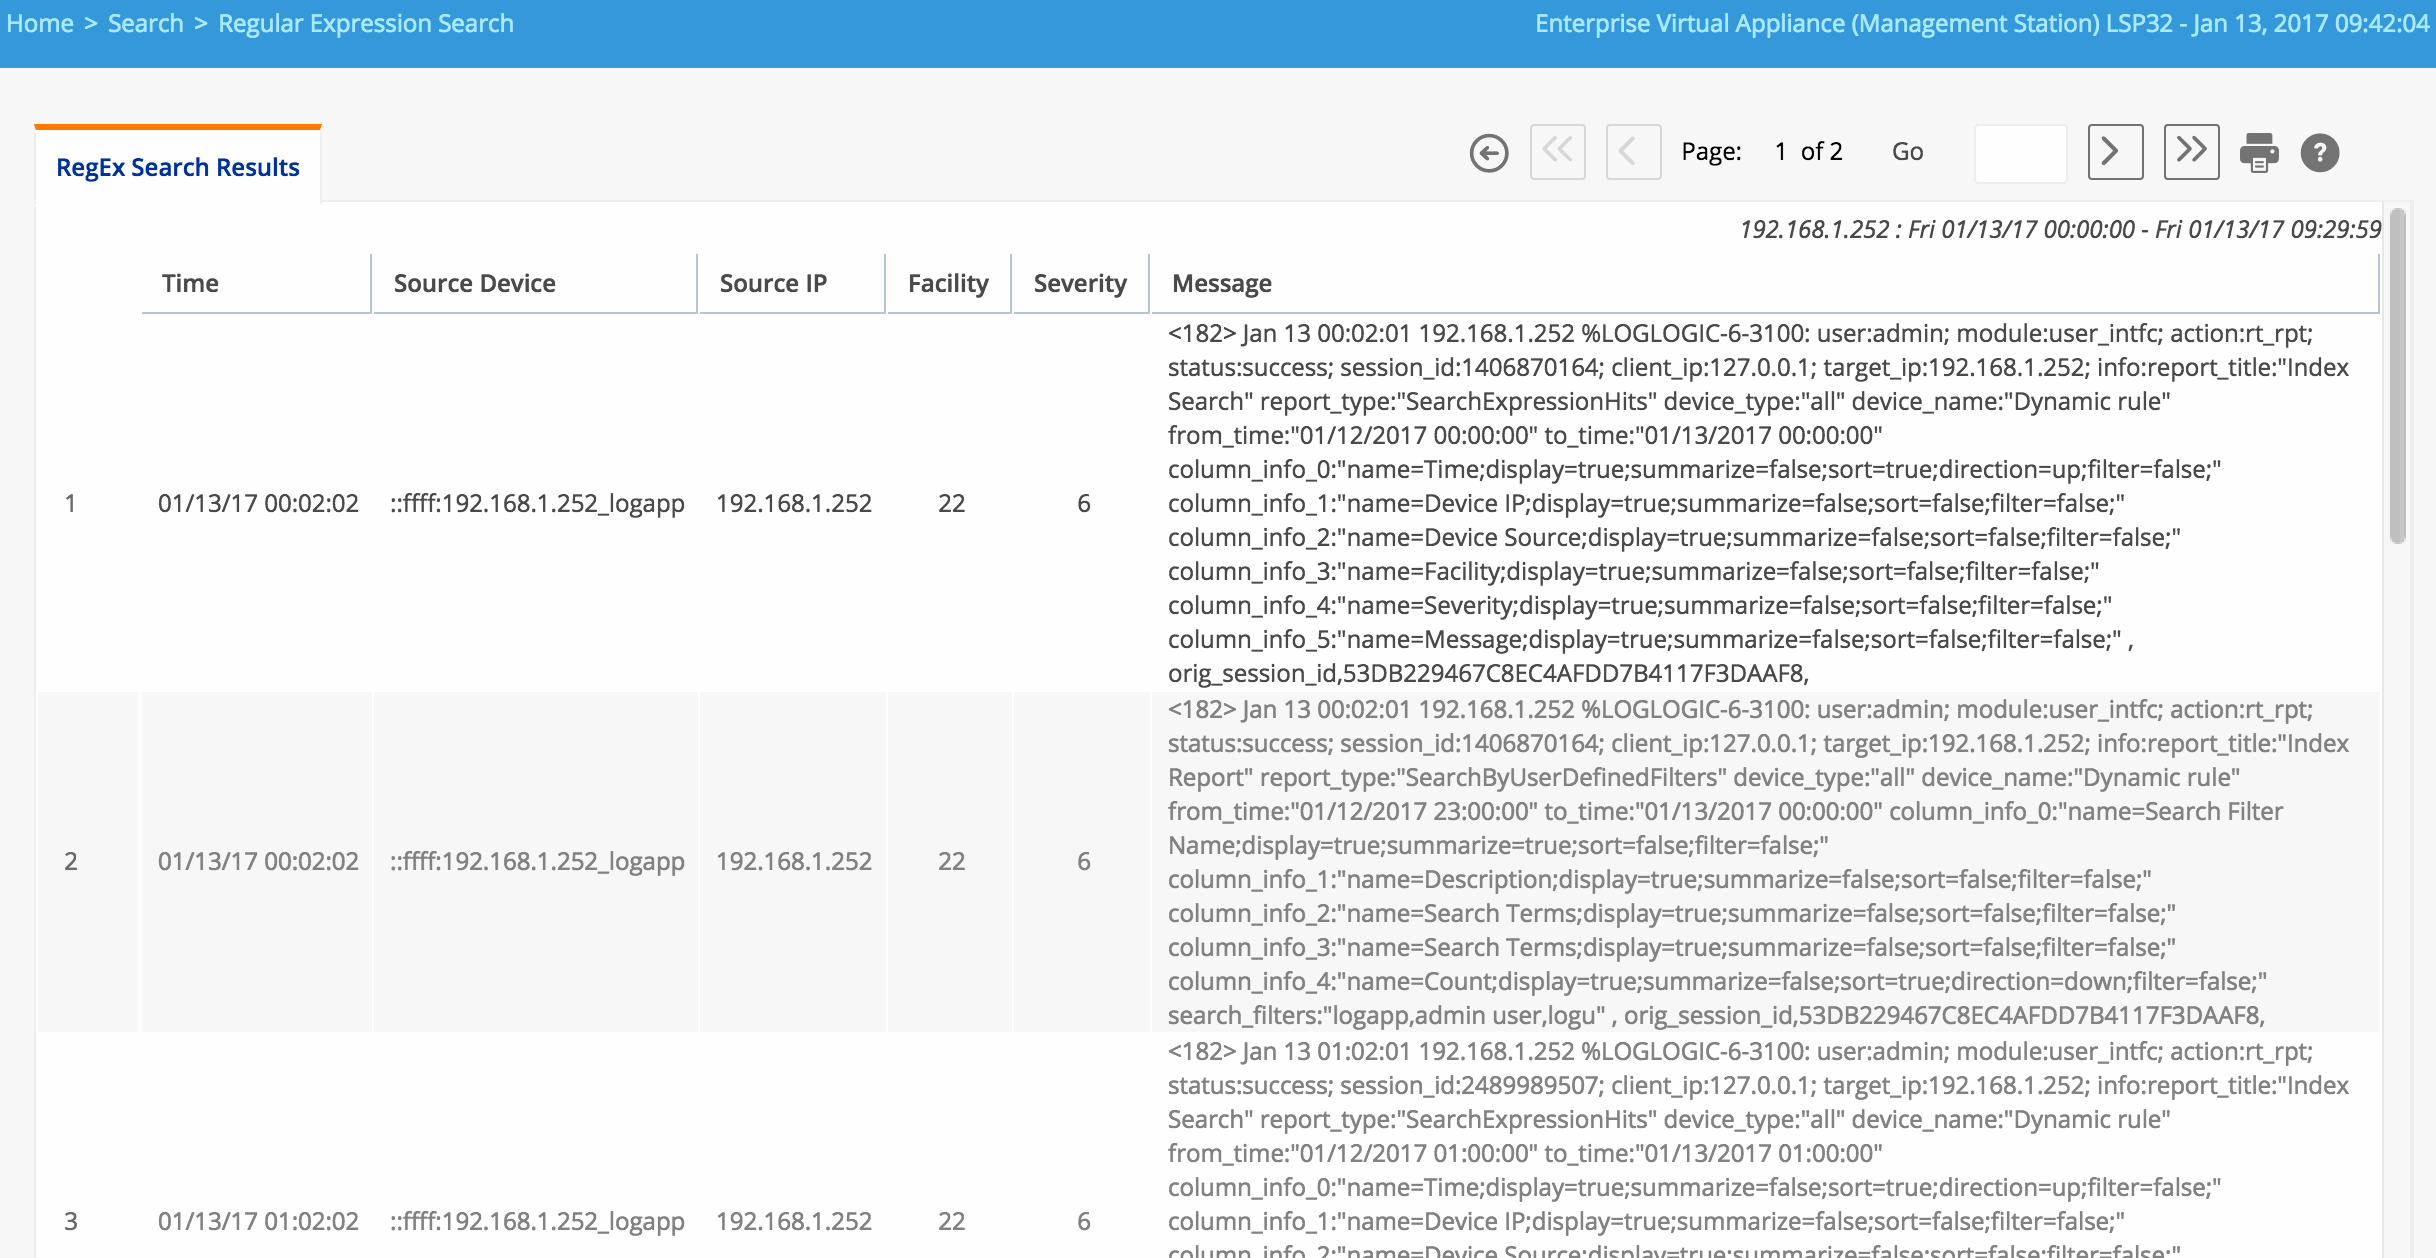Advance to next page arrow button

[x=2114, y=152]
